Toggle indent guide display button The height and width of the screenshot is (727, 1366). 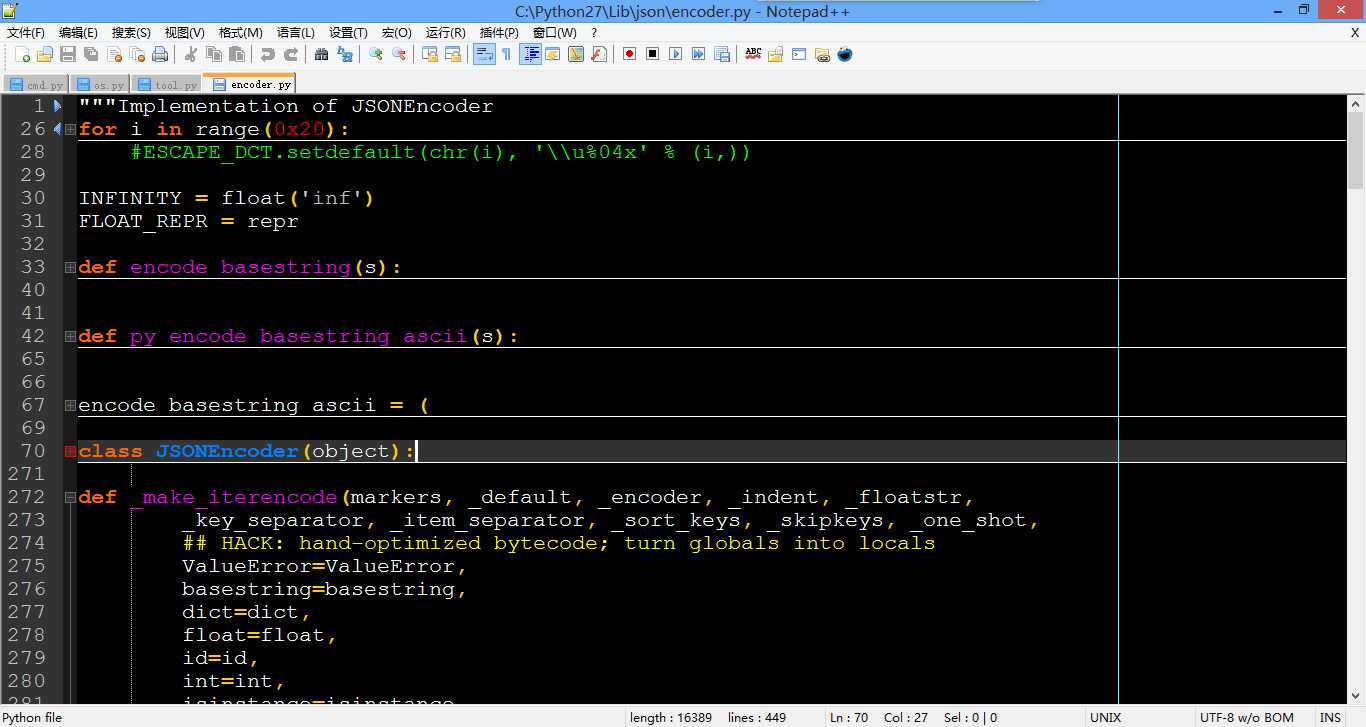tap(529, 54)
